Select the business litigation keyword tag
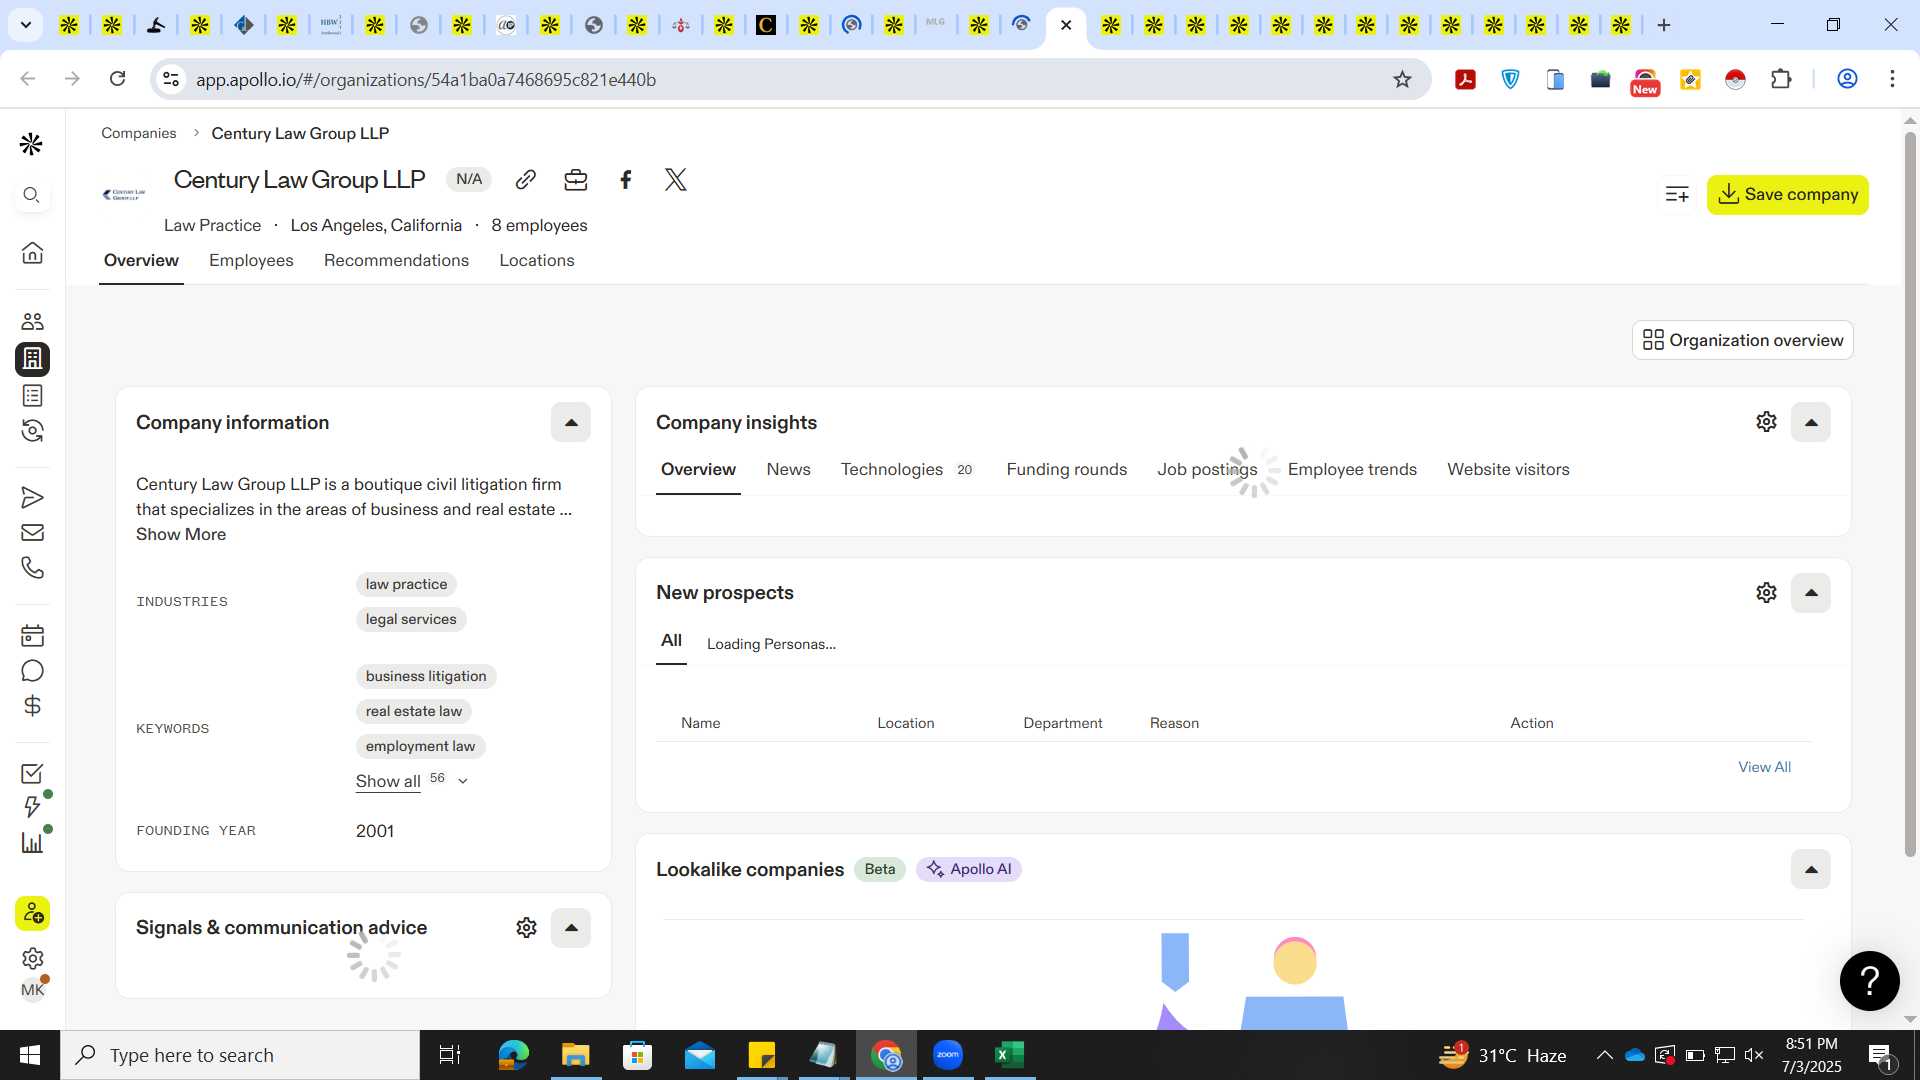 [426, 677]
